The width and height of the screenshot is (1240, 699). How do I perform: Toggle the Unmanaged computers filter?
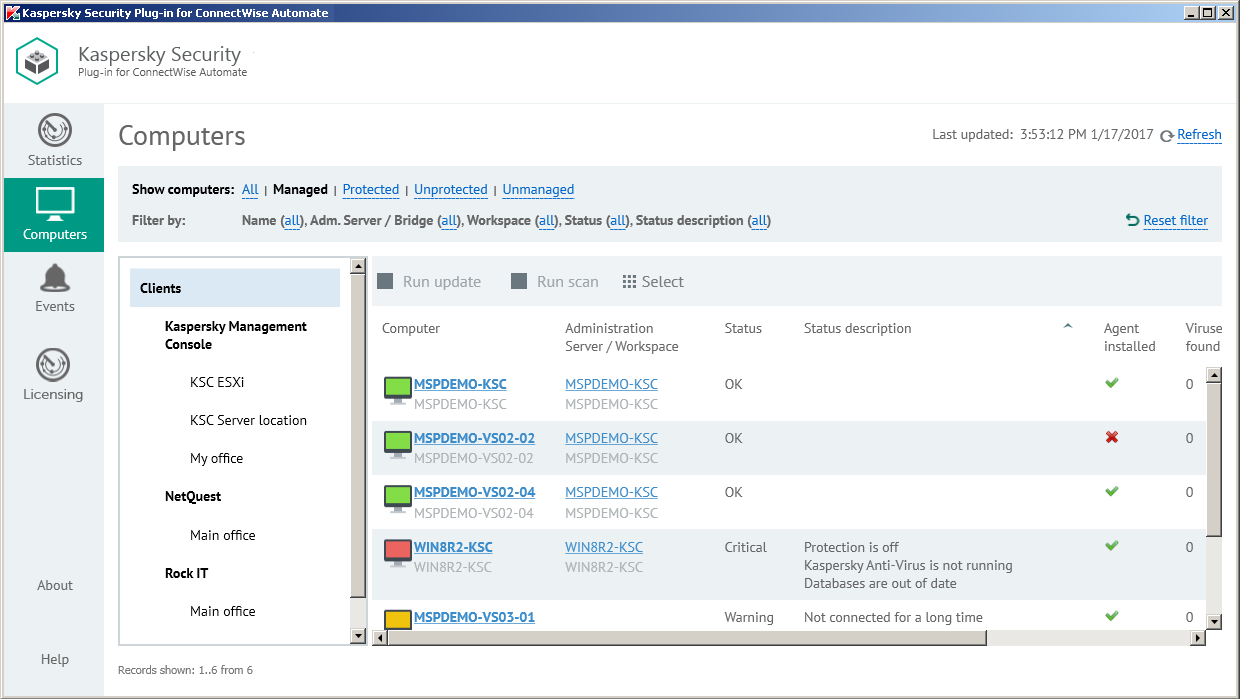538,189
